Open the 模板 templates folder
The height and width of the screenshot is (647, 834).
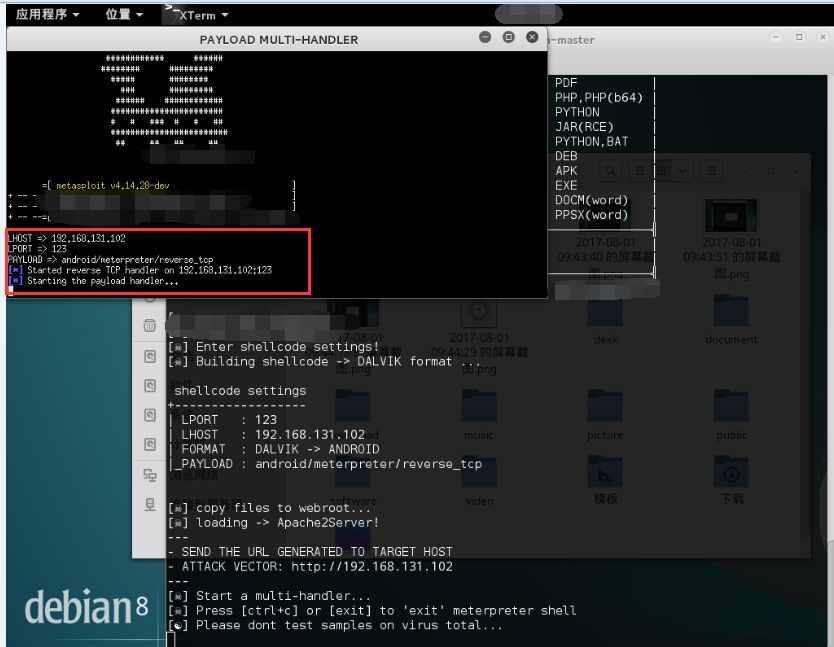point(605,480)
